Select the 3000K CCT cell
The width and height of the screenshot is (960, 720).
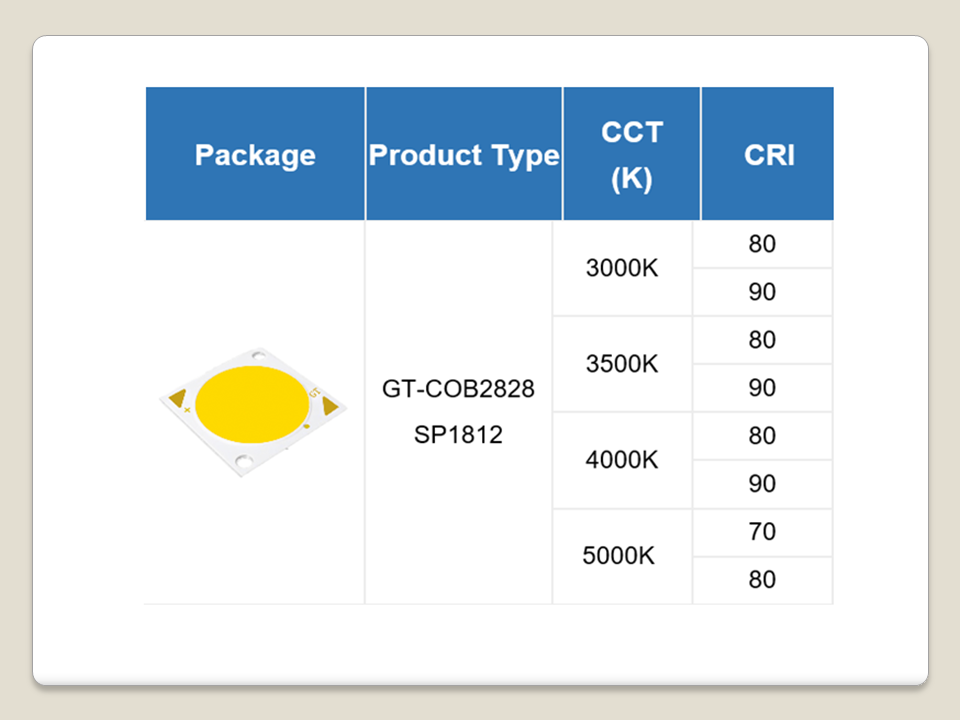pyautogui.click(x=622, y=268)
